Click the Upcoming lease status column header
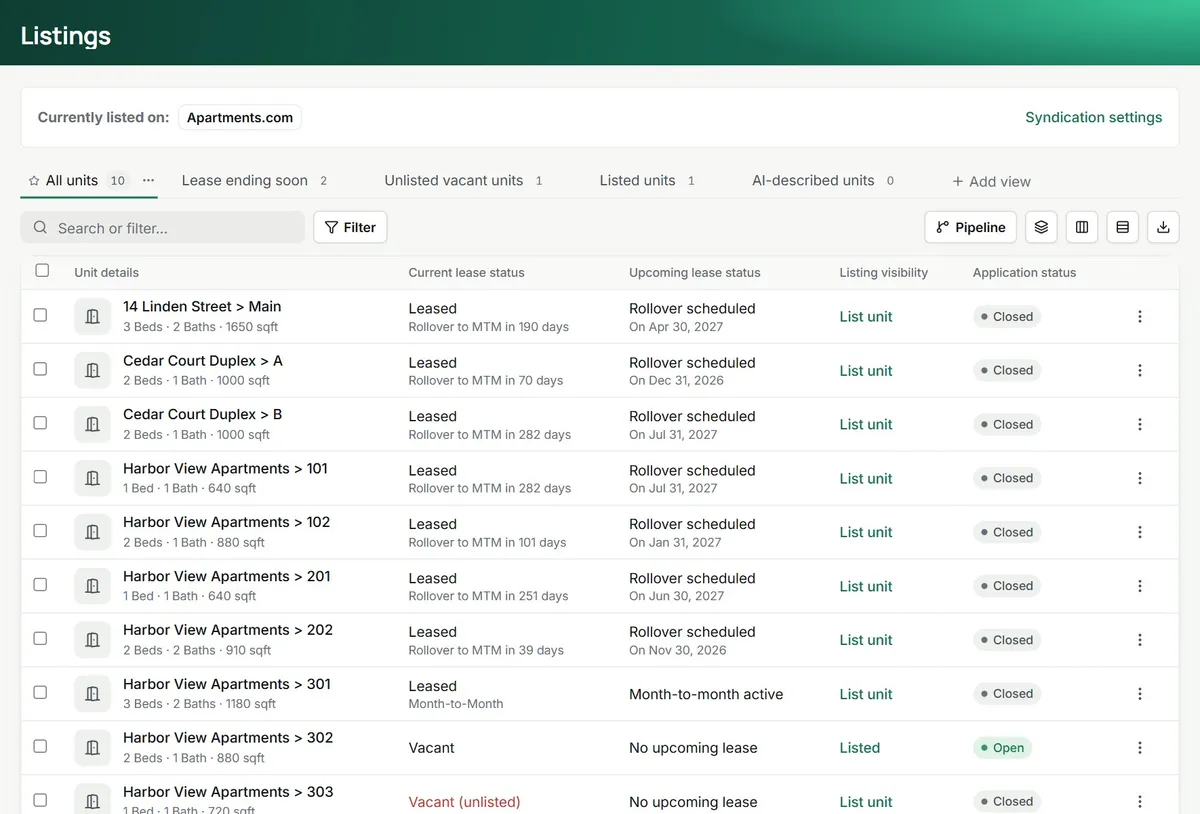The height and width of the screenshot is (814, 1200). (695, 272)
